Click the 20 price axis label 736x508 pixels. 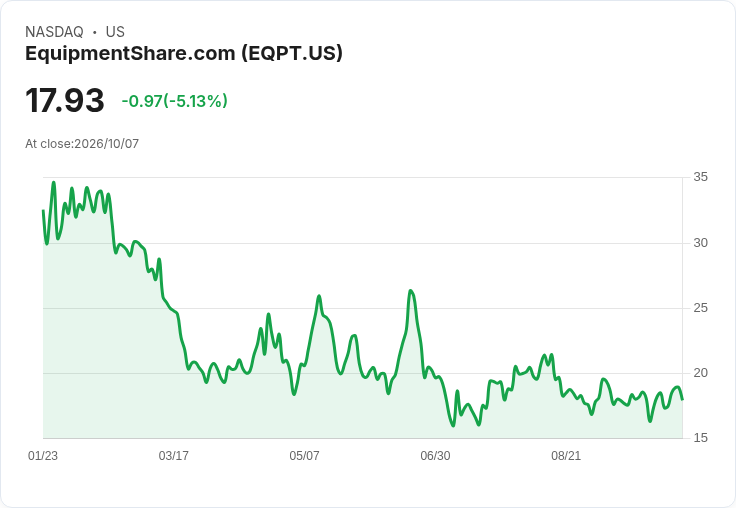(x=700, y=373)
